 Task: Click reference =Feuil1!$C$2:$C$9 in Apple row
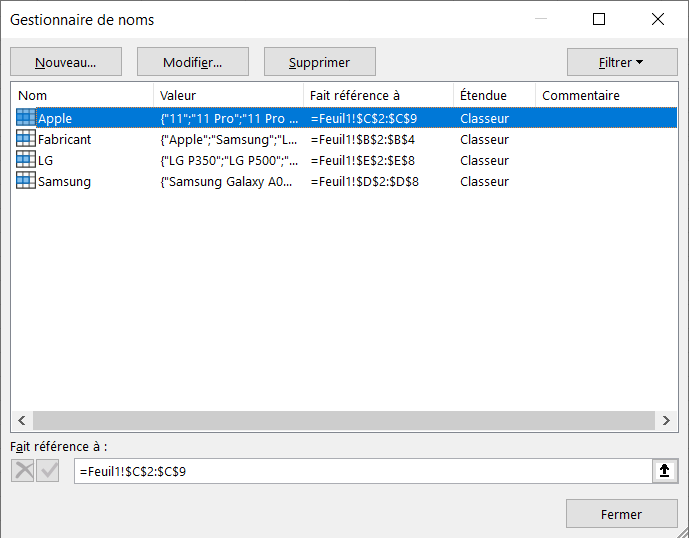click(363, 119)
